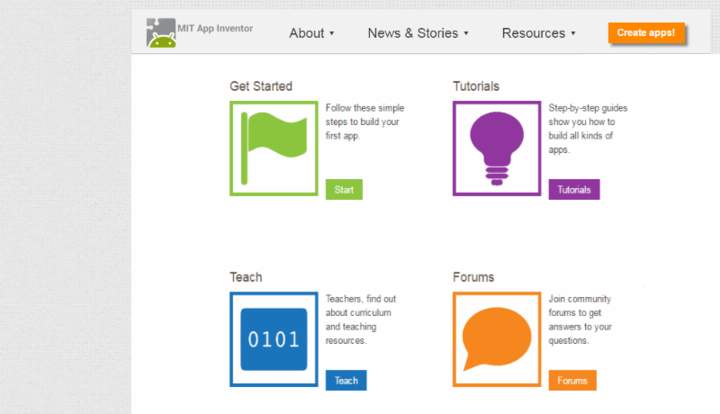
Task: Open the About menu
Action: pyautogui.click(x=306, y=33)
